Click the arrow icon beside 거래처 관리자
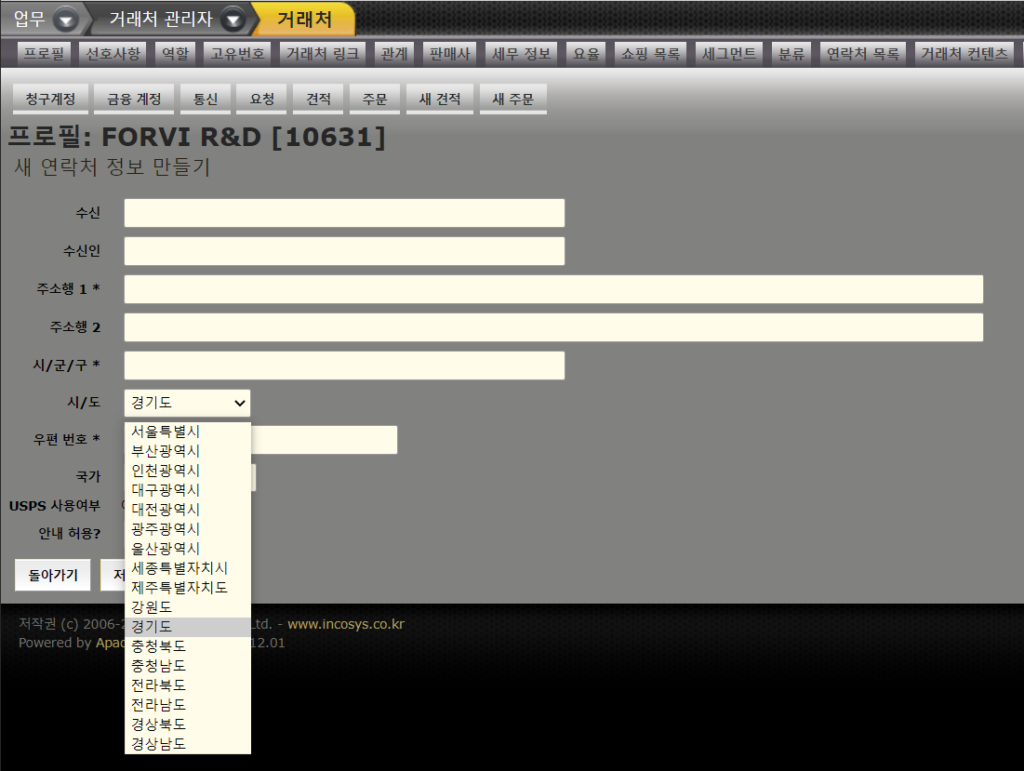 232,19
